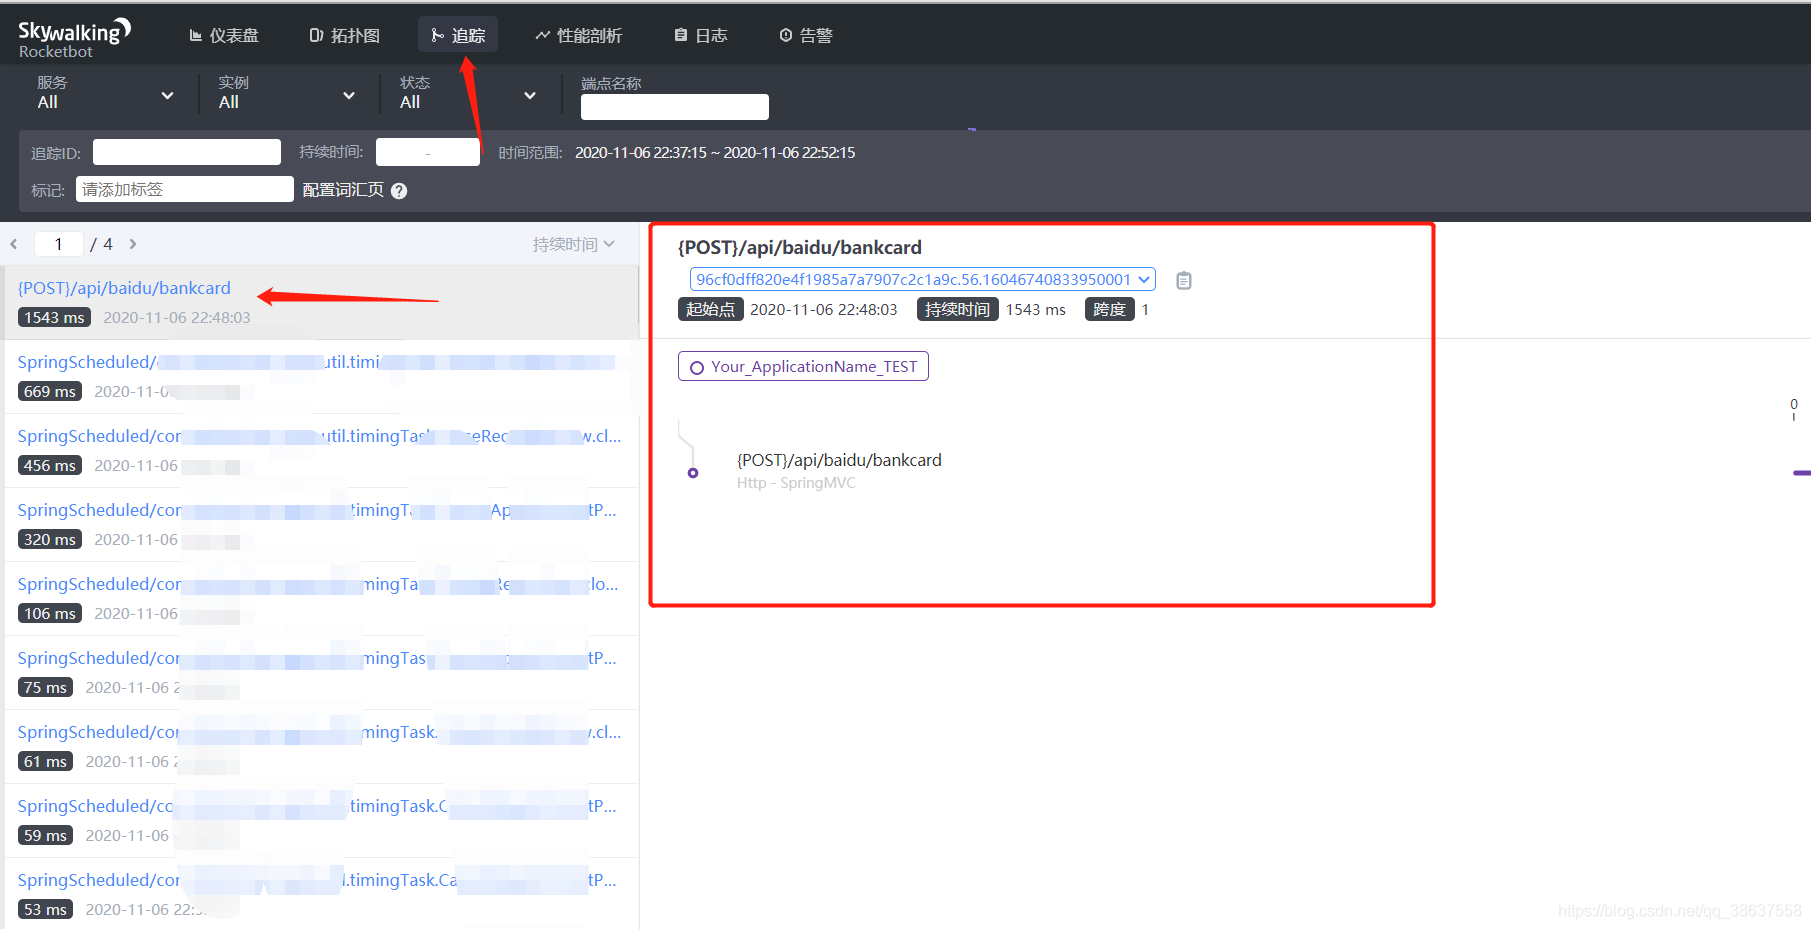The width and height of the screenshot is (1811, 929).
Task: Click the 跨度 span count badge
Action: tap(1109, 309)
